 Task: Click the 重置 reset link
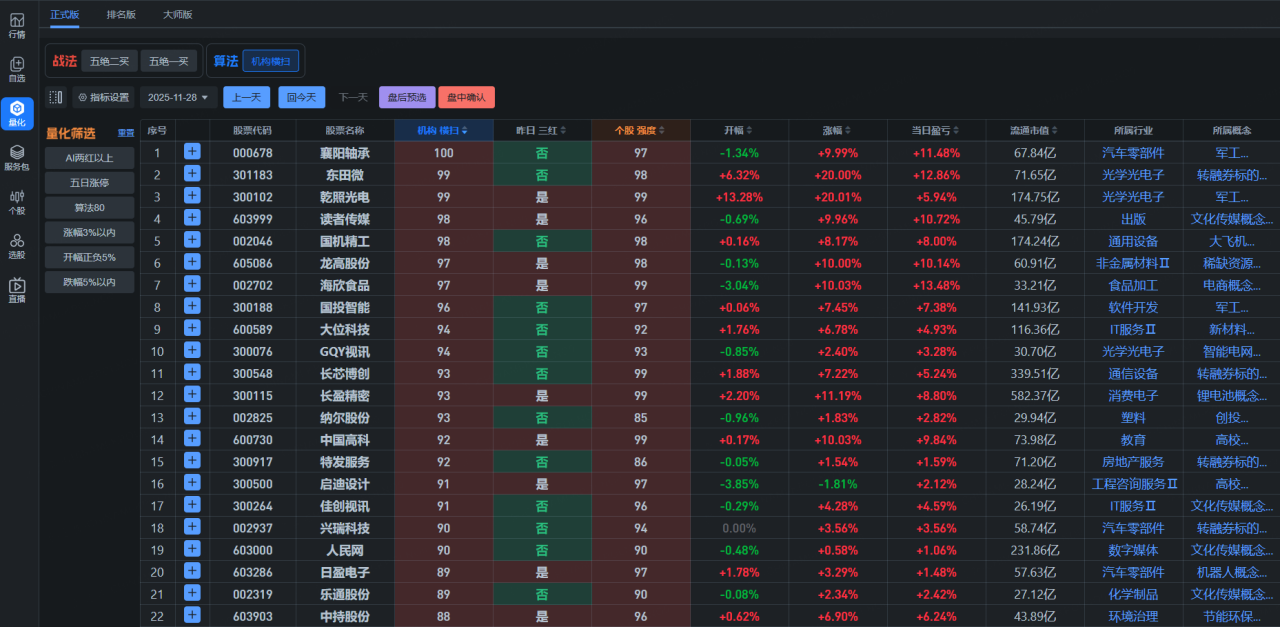(x=125, y=133)
